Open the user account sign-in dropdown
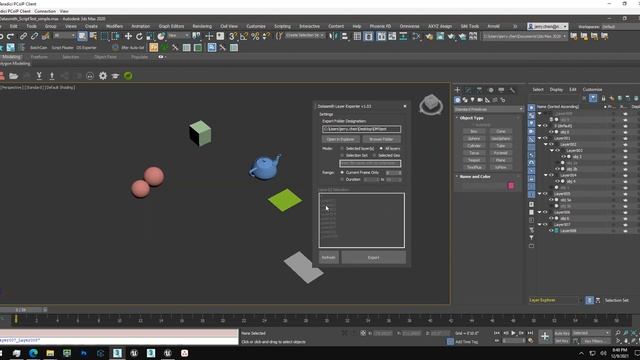The height and width of the screenshot is (360, 640). coord(547,27)
